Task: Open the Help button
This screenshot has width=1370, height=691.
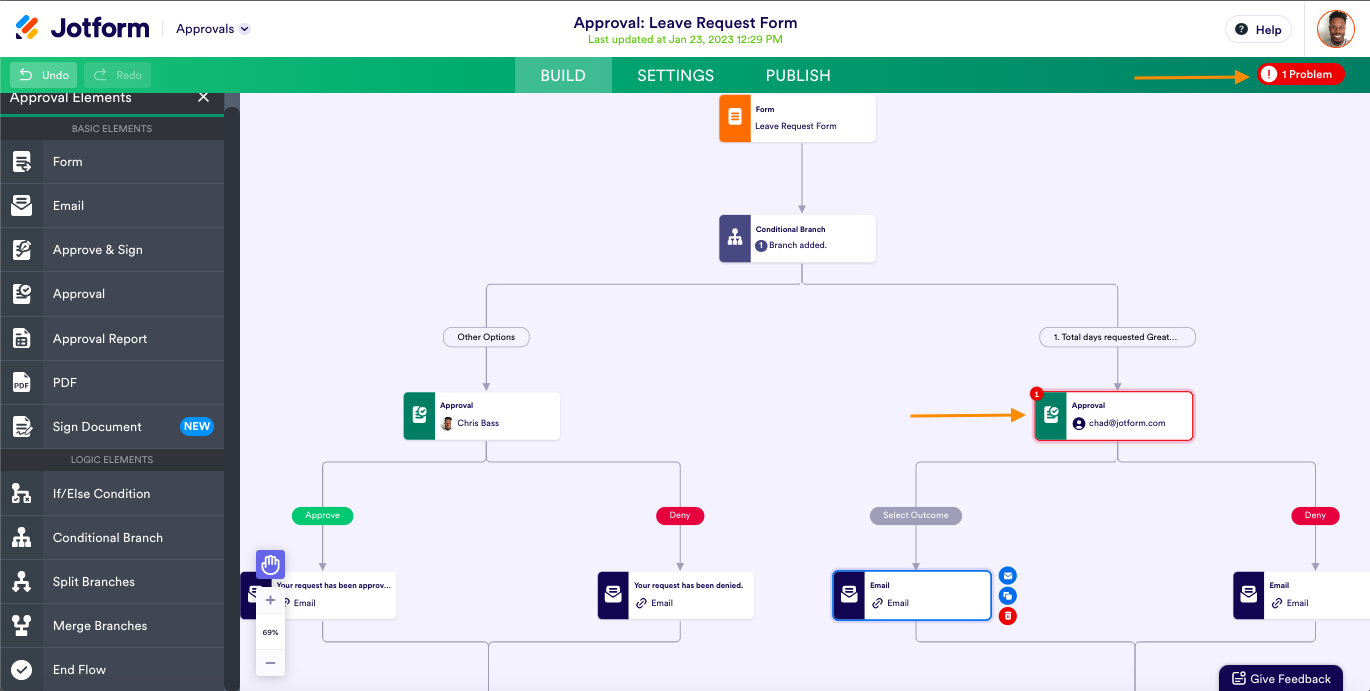Action: point(1258,29)
